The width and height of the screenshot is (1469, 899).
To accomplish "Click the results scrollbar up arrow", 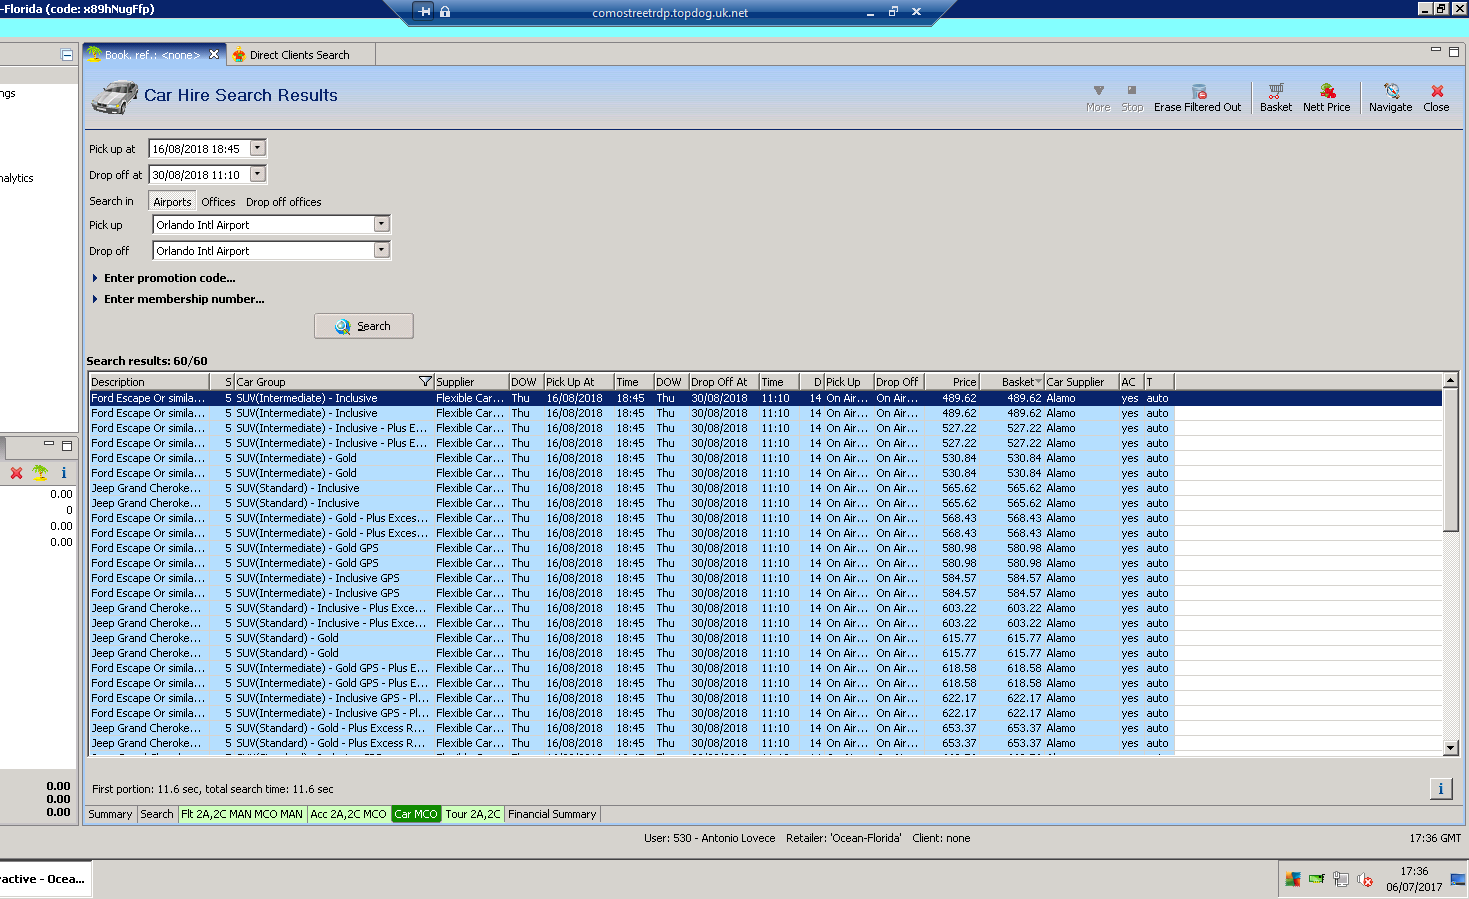I will click(x=1450, y=381).
